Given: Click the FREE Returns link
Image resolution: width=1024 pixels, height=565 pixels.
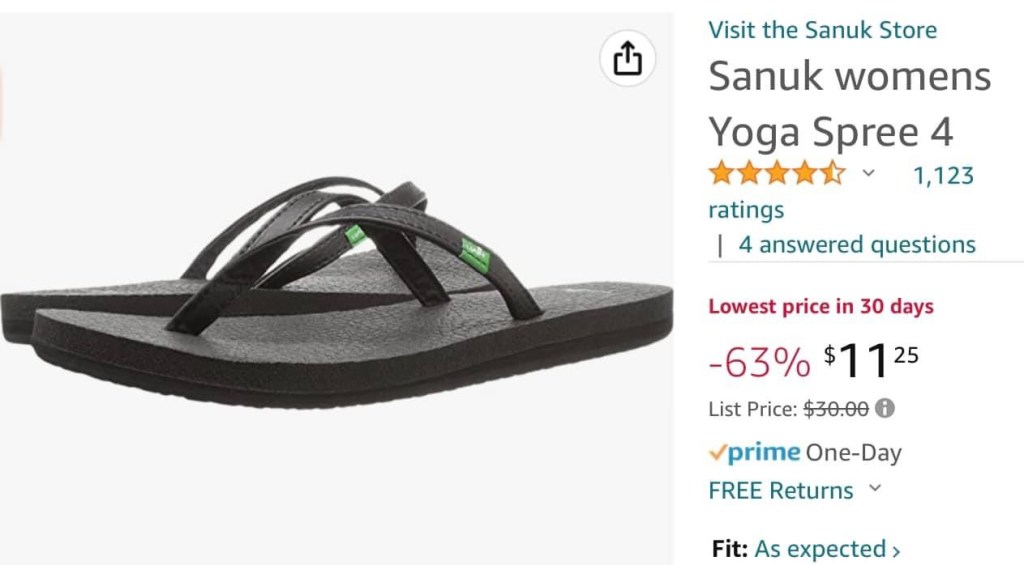Looking at the screenshot, I should [781, 491].
